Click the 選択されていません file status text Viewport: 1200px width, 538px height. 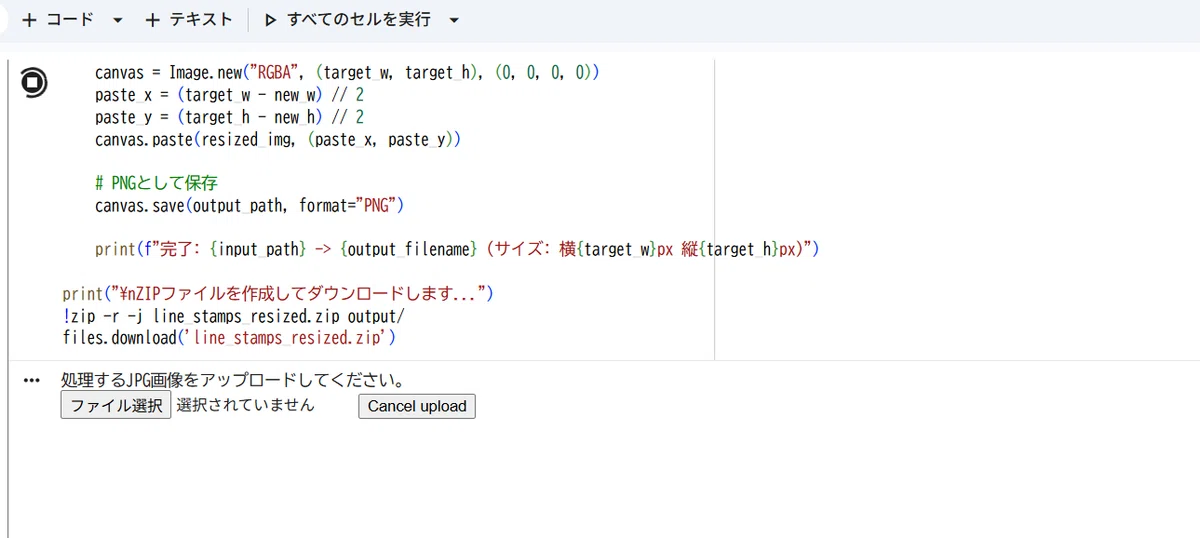(246, 405)
